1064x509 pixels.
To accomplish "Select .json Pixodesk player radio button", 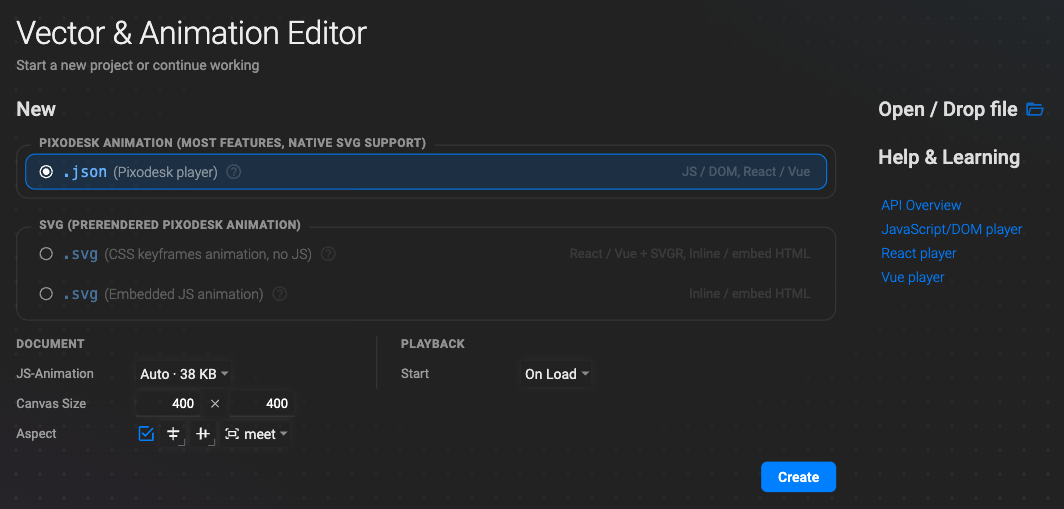I will click(46, 172).
